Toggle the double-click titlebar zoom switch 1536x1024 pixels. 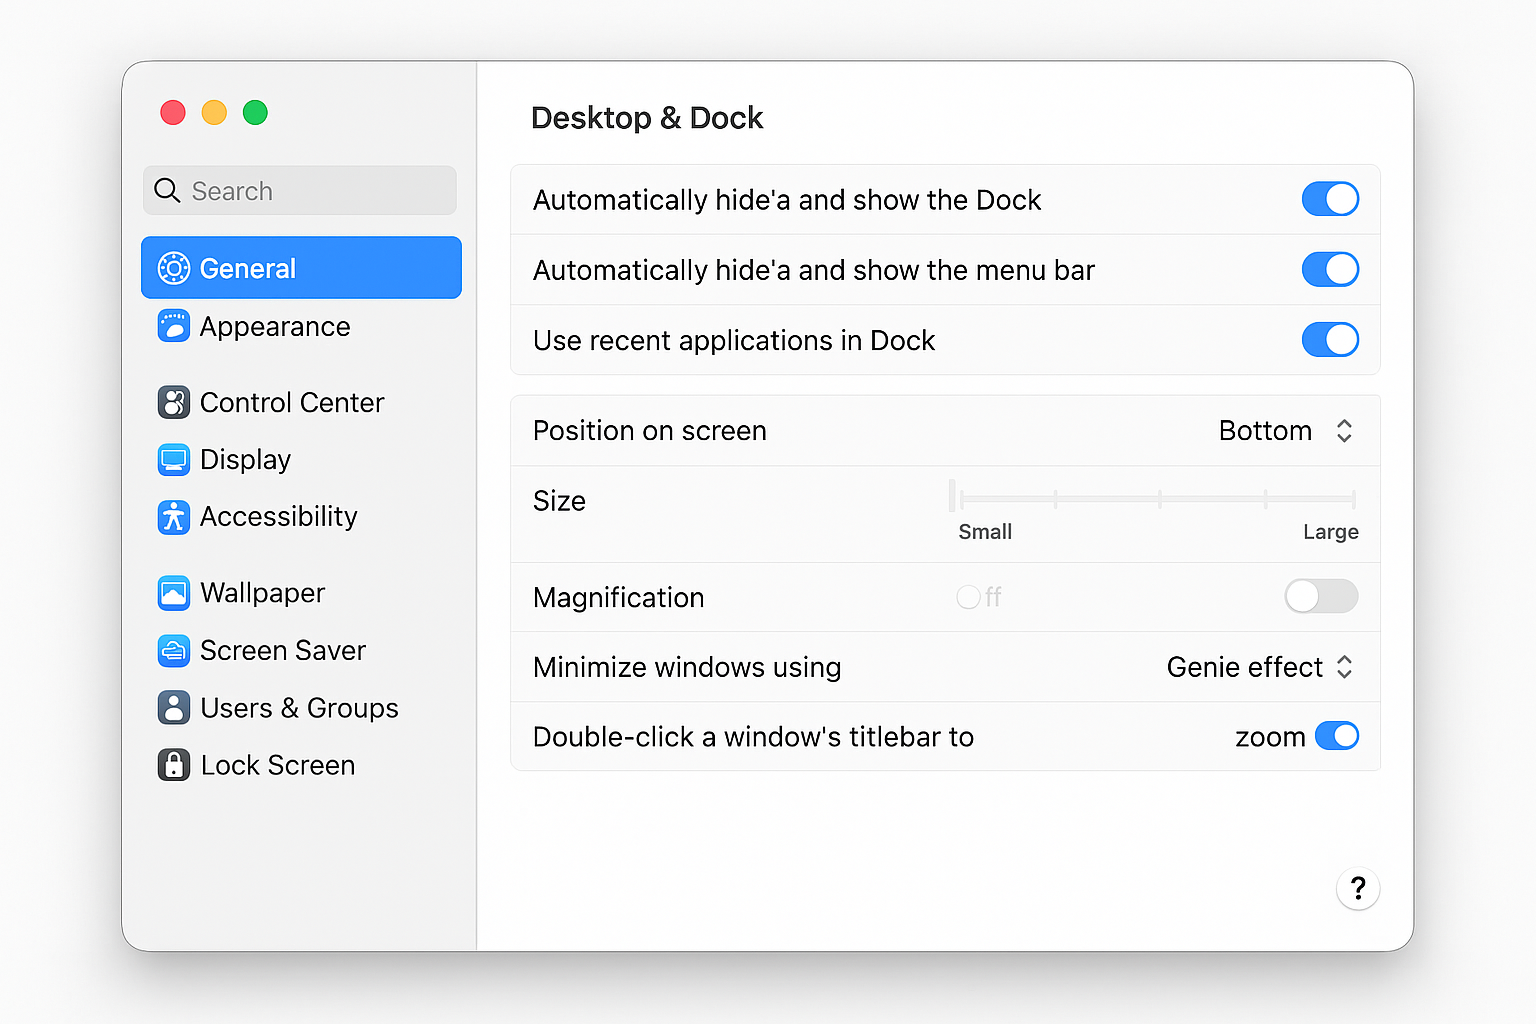(x=1337, y=736)
